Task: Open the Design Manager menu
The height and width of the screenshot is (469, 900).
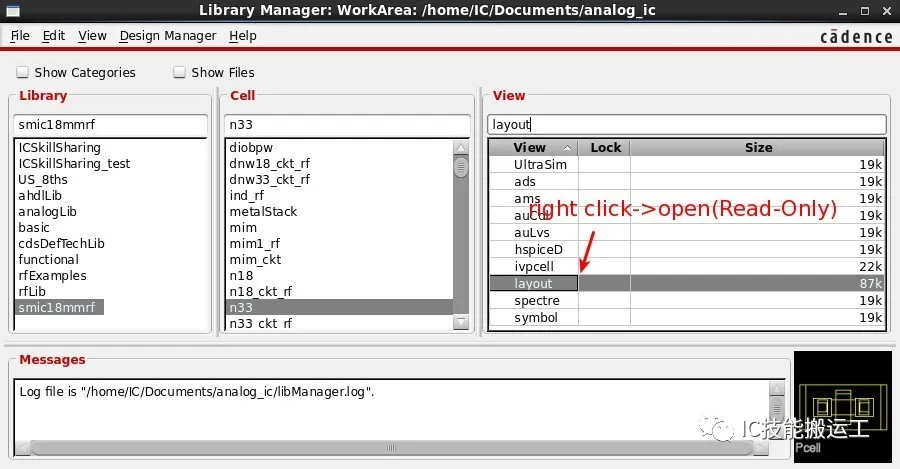Action: (168, 36)
